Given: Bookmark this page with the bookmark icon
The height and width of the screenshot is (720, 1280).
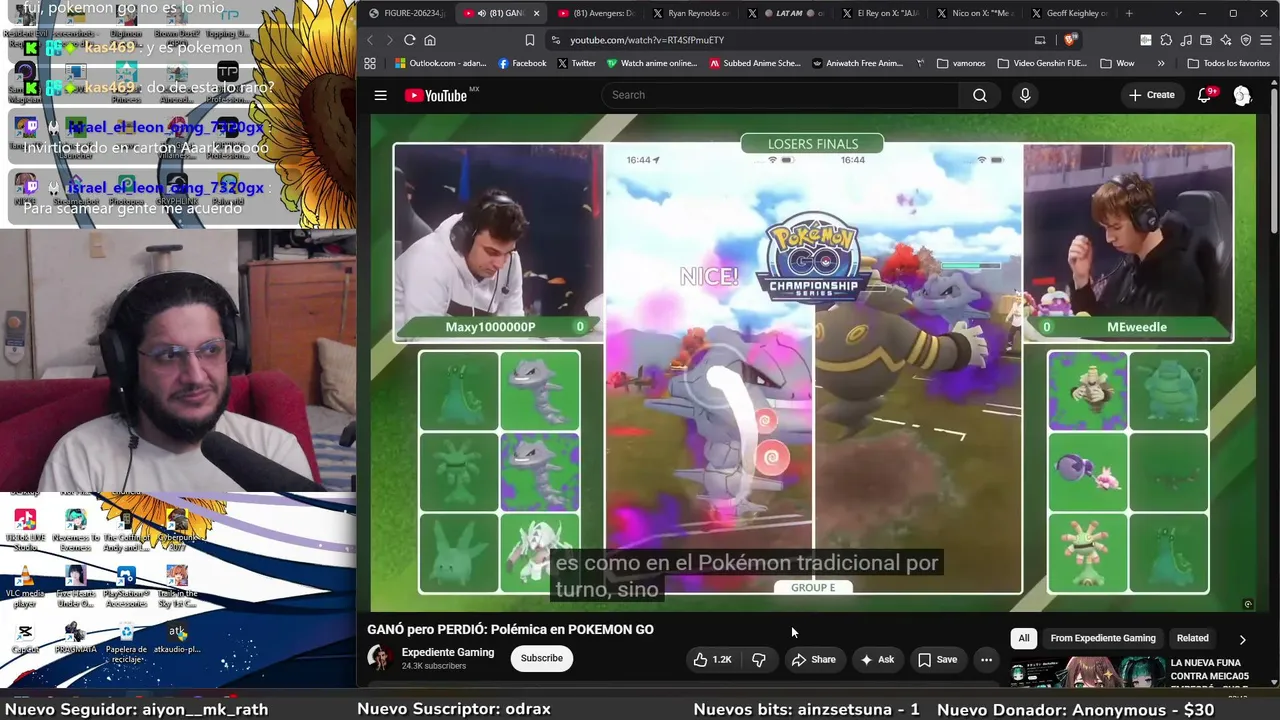Looking at the screenshot, I should pos(530,40).
